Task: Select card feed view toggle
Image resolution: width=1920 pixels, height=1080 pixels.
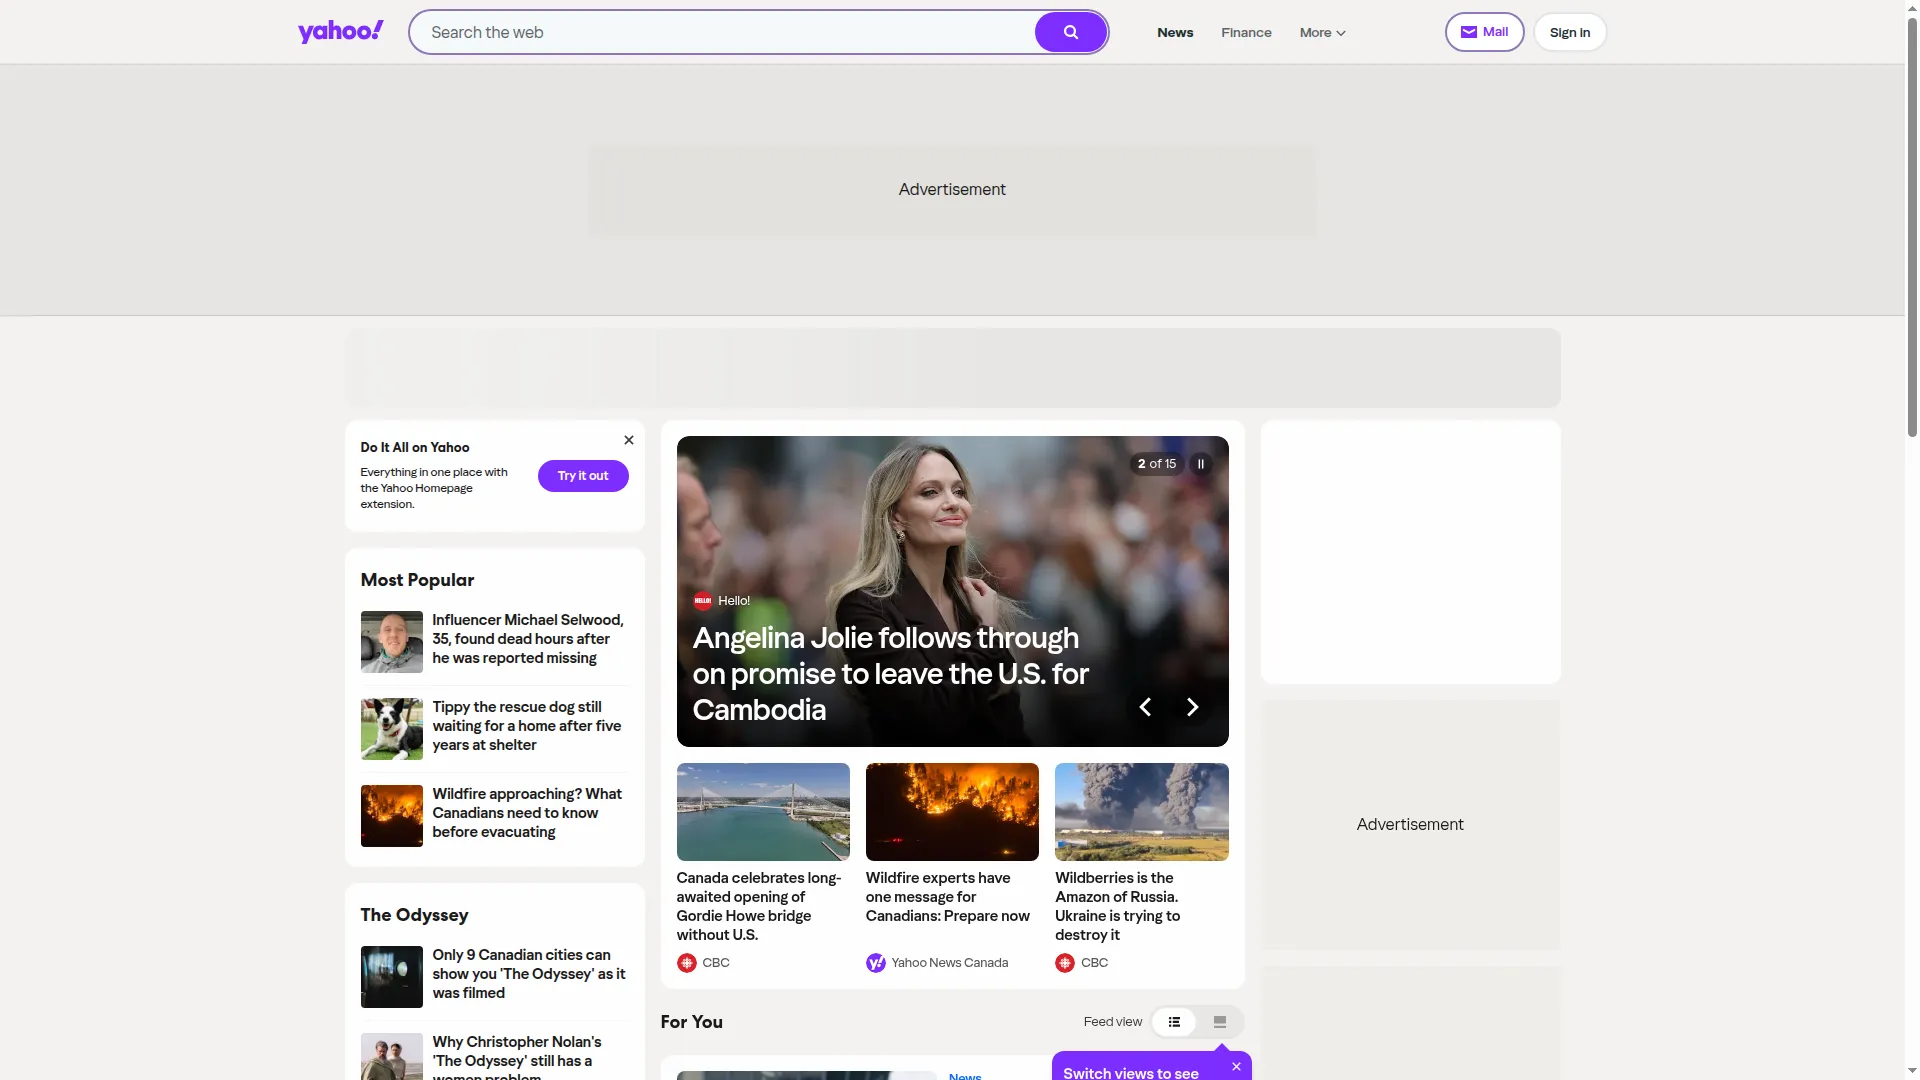Action: 1220,1022
